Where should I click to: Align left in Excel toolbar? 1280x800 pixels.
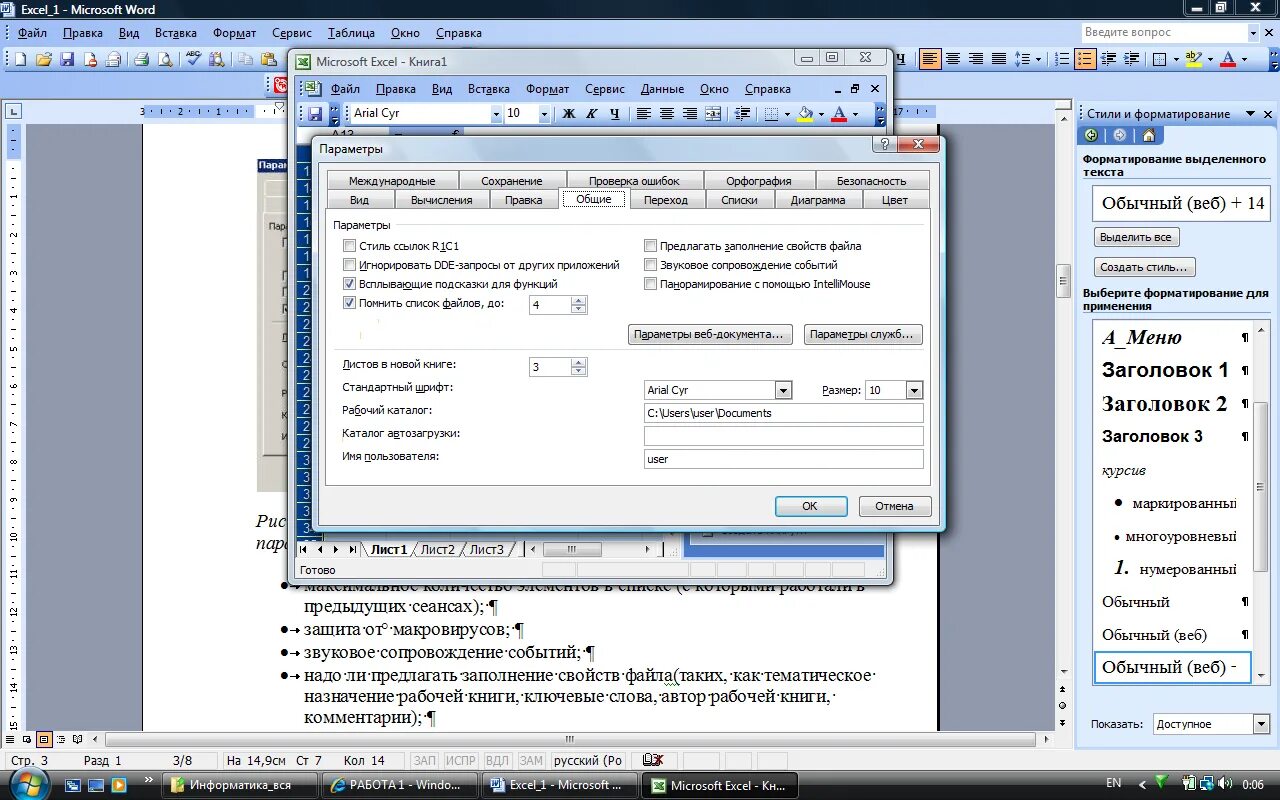tap(645, 114)
